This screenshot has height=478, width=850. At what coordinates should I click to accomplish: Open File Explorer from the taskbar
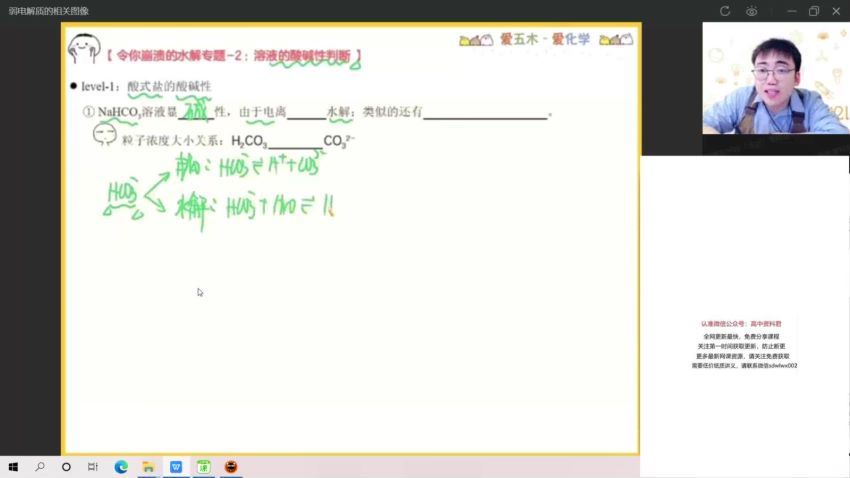point(149,467)
